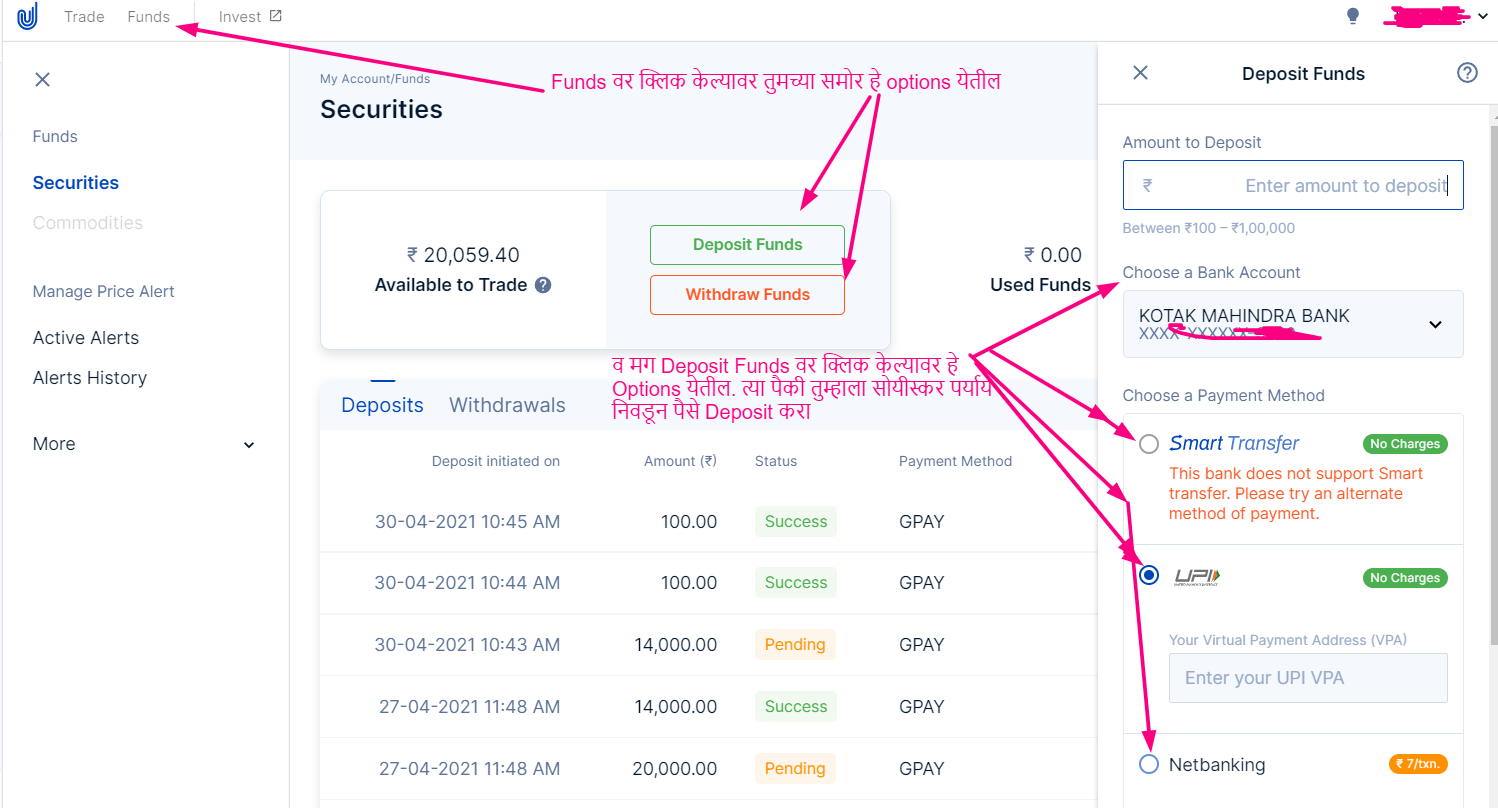Open the Kotak Mahindra Bank account dropdown
This screenshot has width=1498, height=808.
tap(1293, 324)
